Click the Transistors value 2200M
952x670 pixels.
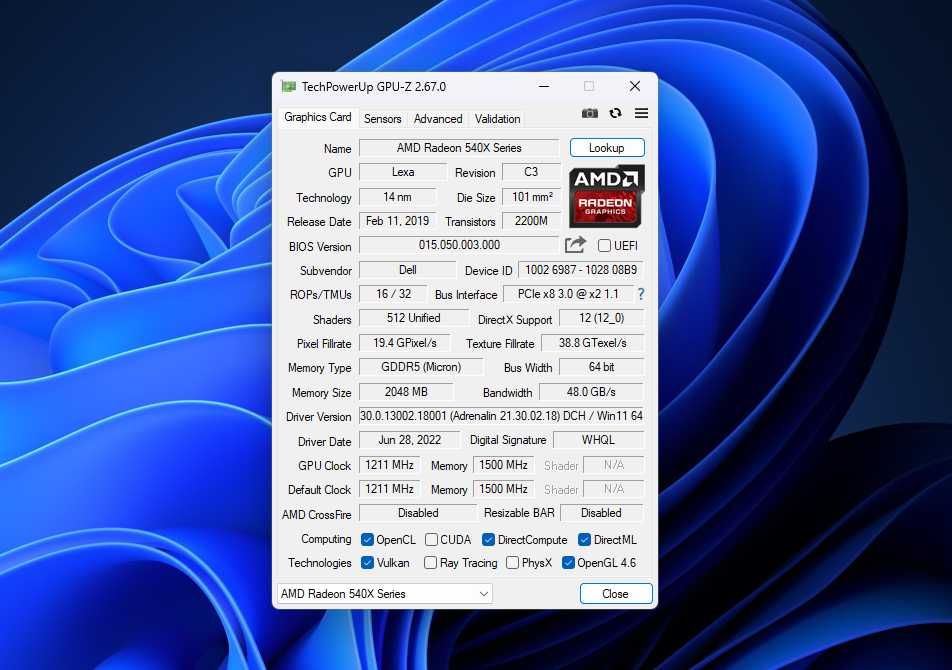531,221
